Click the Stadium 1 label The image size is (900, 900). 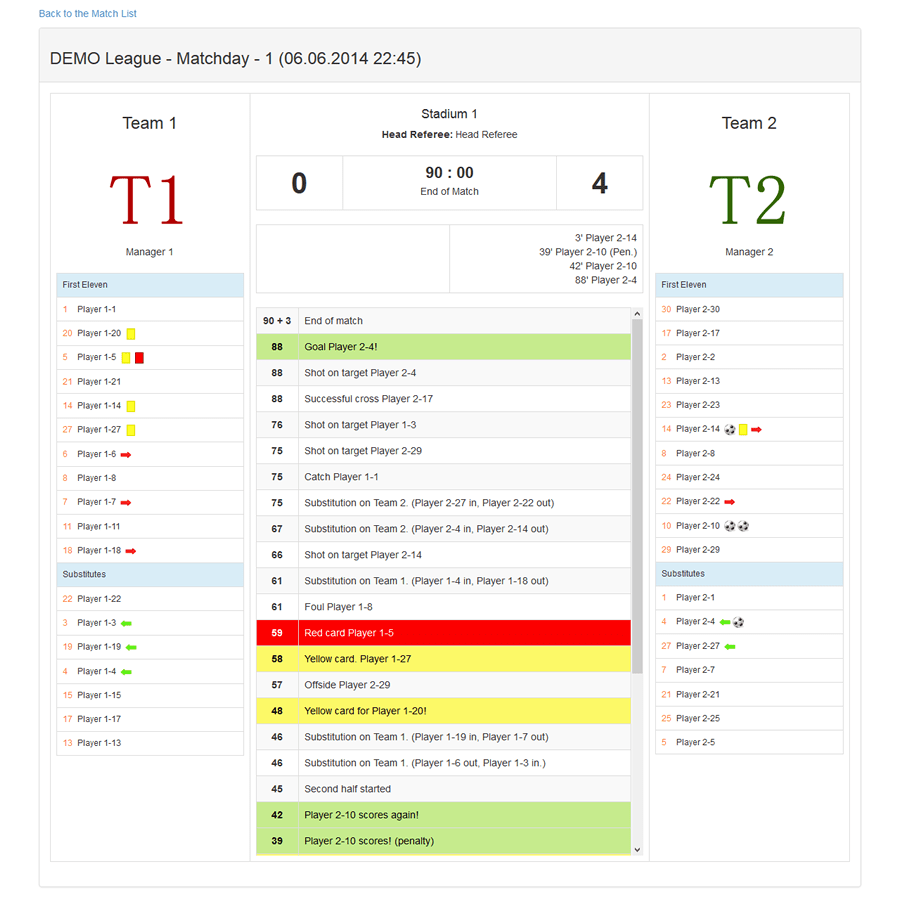tap(449, 114)
